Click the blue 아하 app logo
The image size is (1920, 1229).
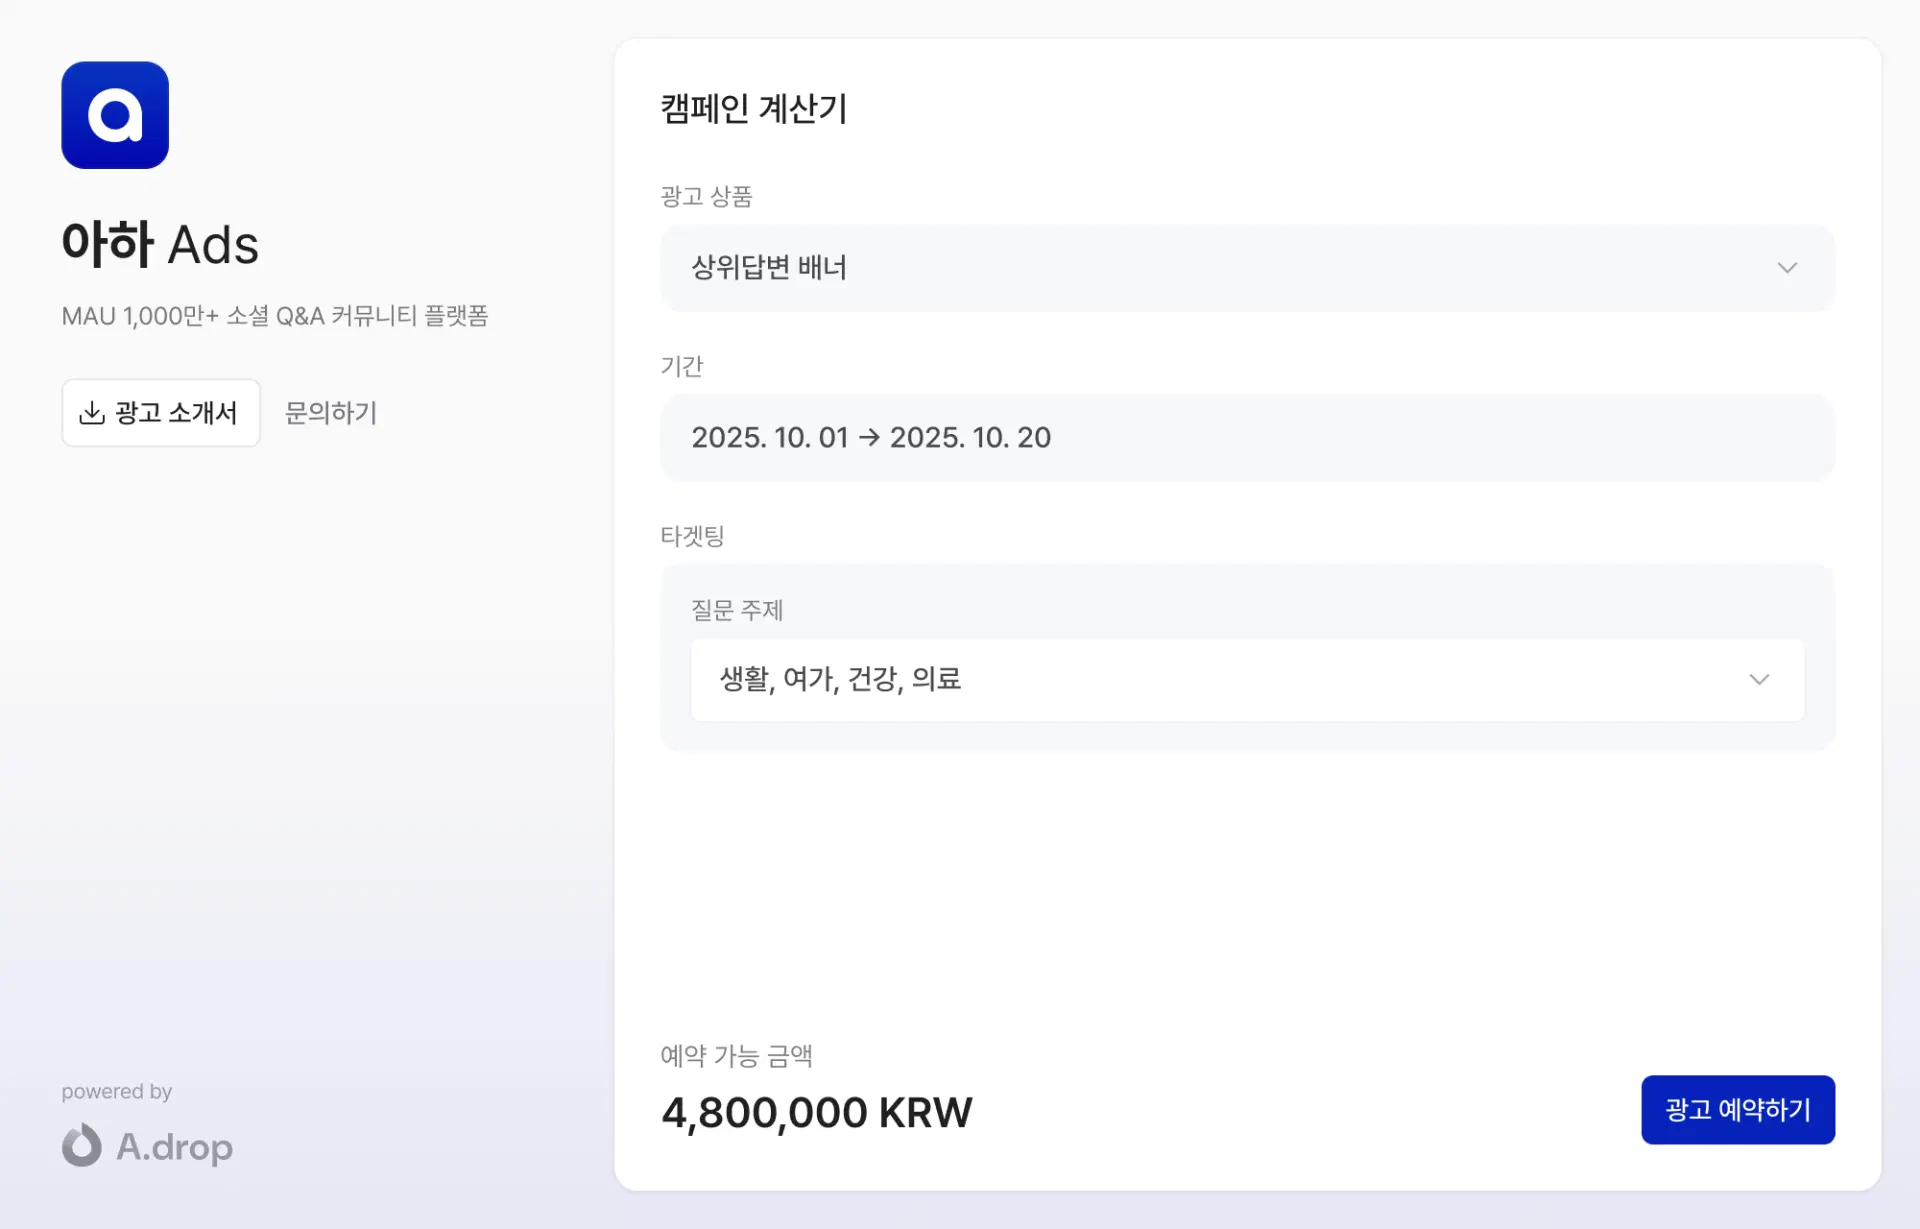115,115
